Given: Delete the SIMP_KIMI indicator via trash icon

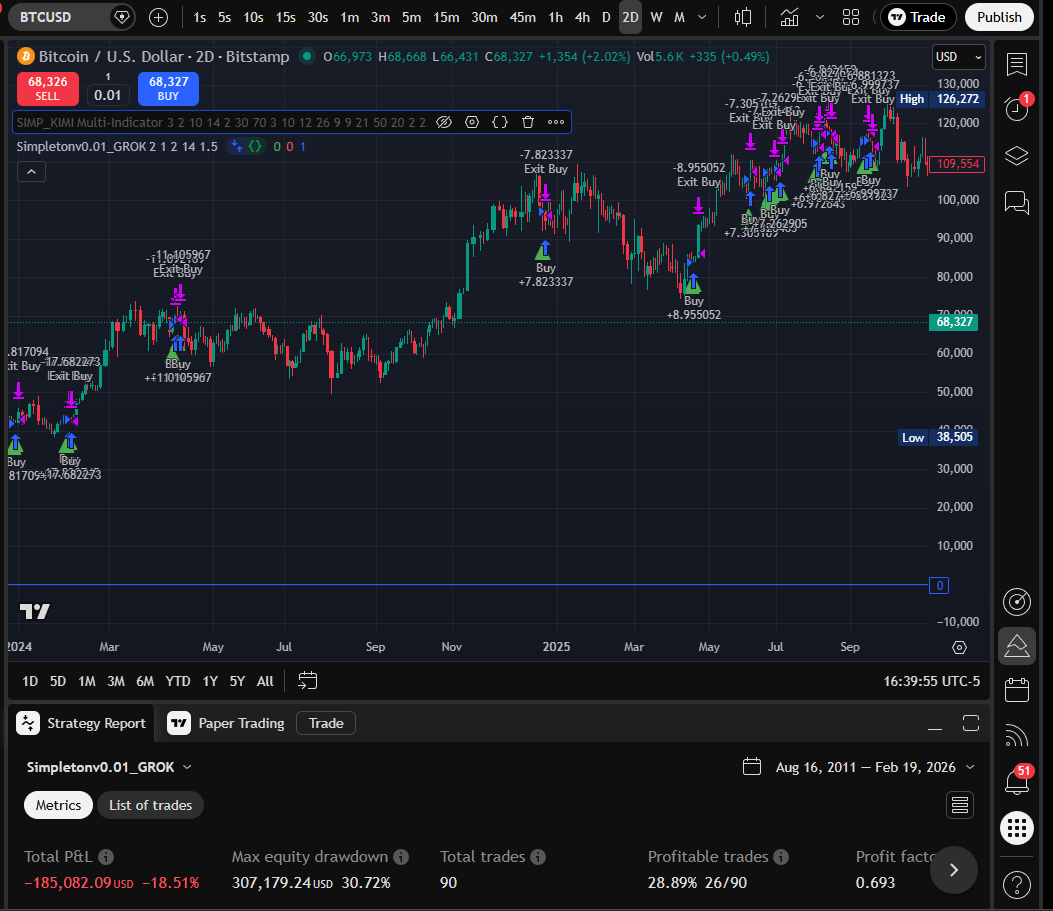Looking at the screenshot, I should (x=527, y=123).
